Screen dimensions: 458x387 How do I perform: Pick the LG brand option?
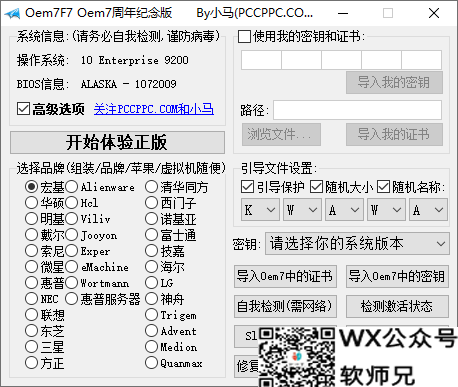tap(151, 283)
